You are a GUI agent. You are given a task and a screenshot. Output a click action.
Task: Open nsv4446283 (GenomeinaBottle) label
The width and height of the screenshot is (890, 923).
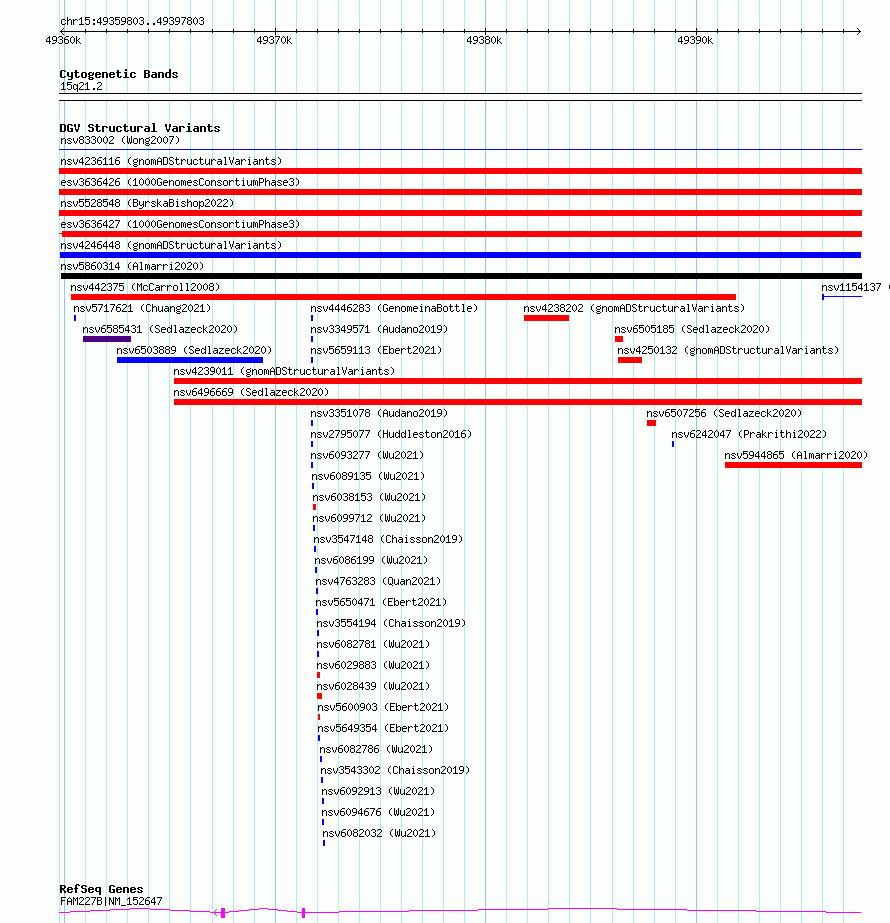click(x=394, y=308)
